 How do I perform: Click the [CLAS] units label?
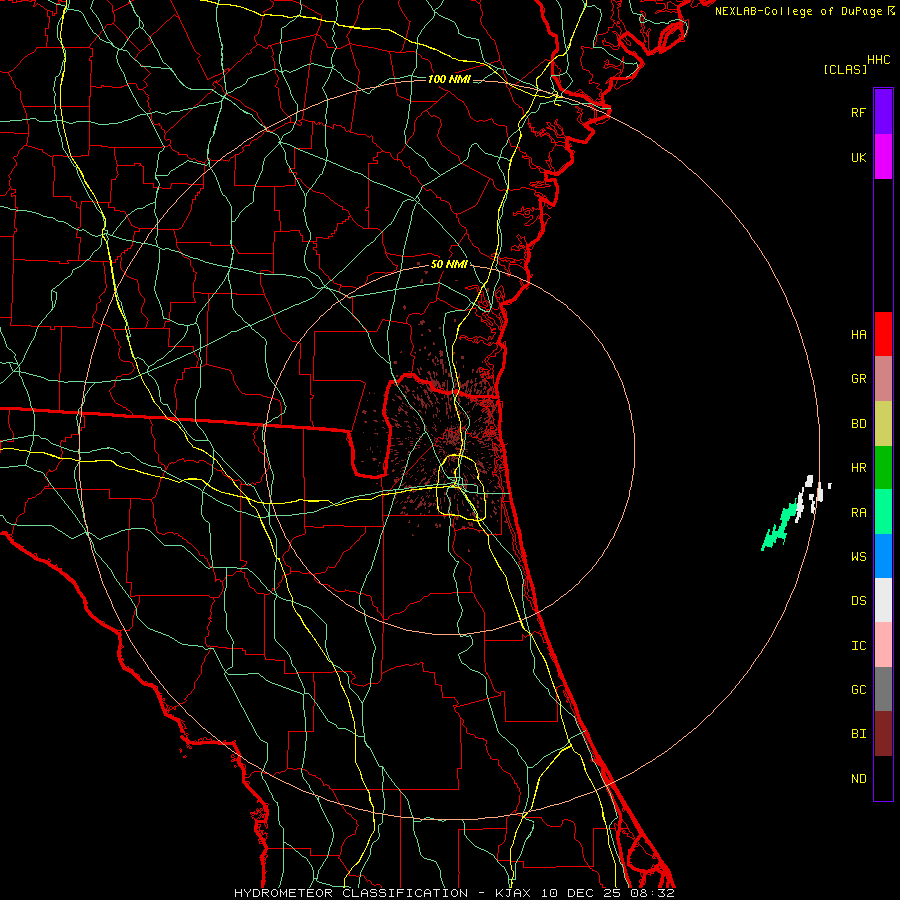pos(844,69)
